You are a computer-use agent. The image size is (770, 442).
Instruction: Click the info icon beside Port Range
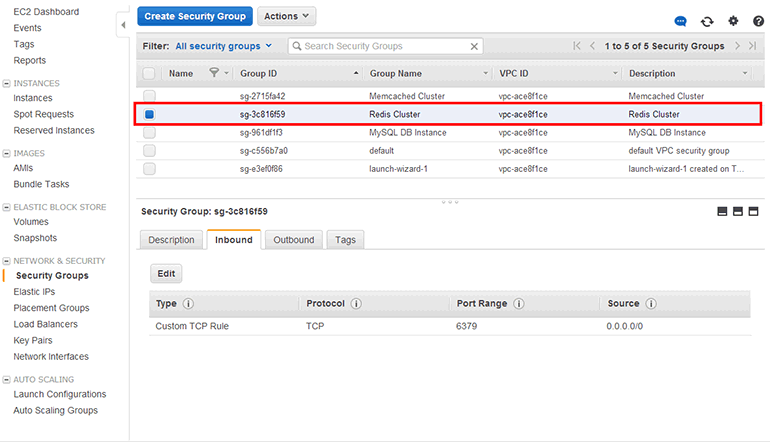[x=516, y=304]
